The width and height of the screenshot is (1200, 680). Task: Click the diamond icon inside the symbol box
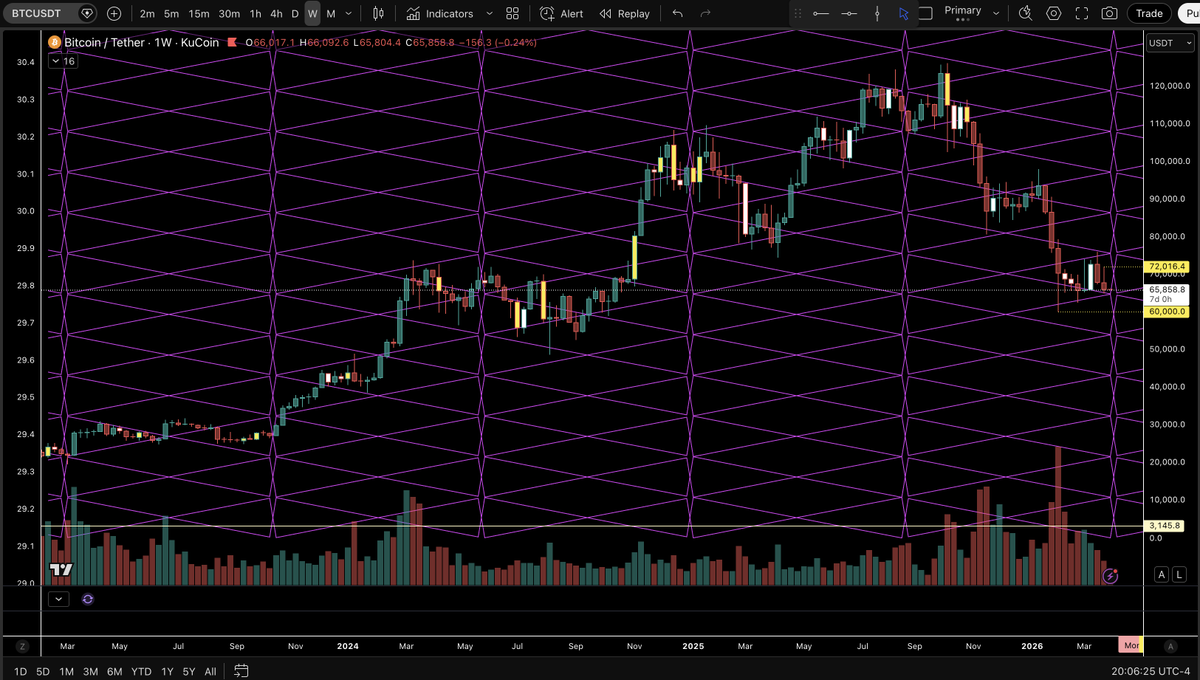tap(87, 14)
